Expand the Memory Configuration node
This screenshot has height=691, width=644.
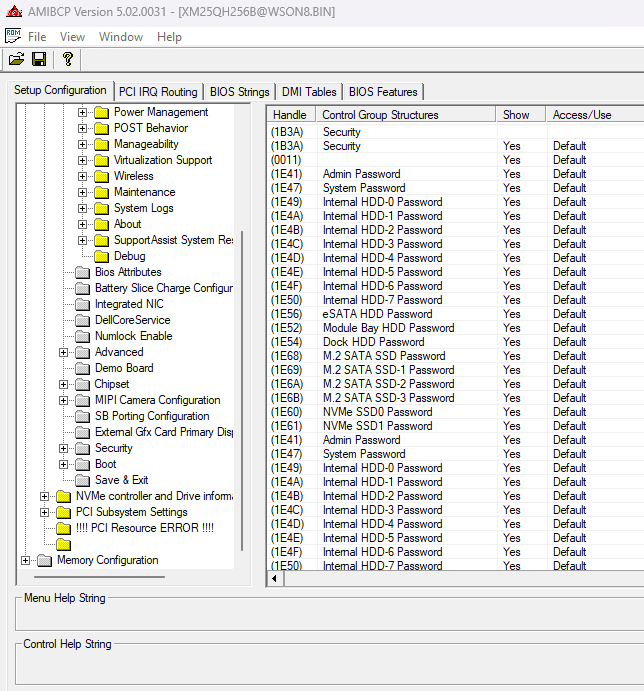click(26, 560)
